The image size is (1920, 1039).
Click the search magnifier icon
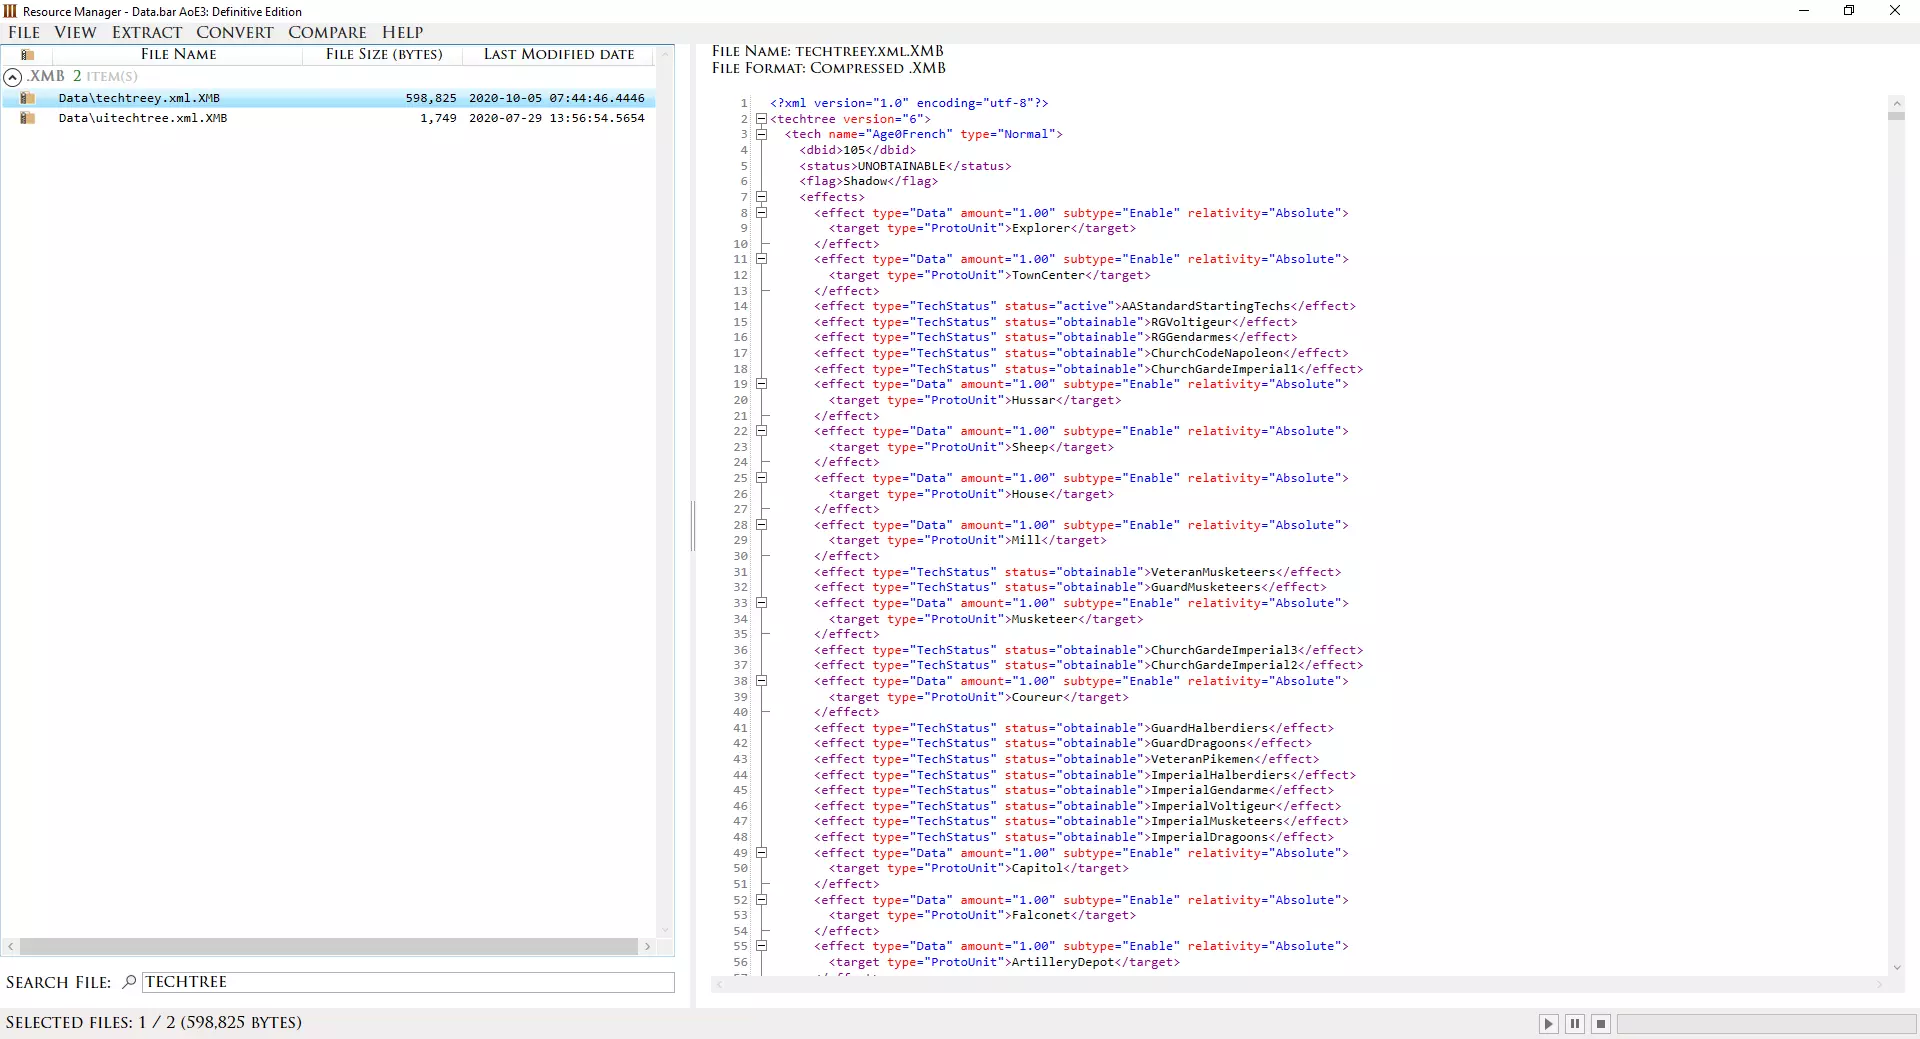tap(129, 982)
